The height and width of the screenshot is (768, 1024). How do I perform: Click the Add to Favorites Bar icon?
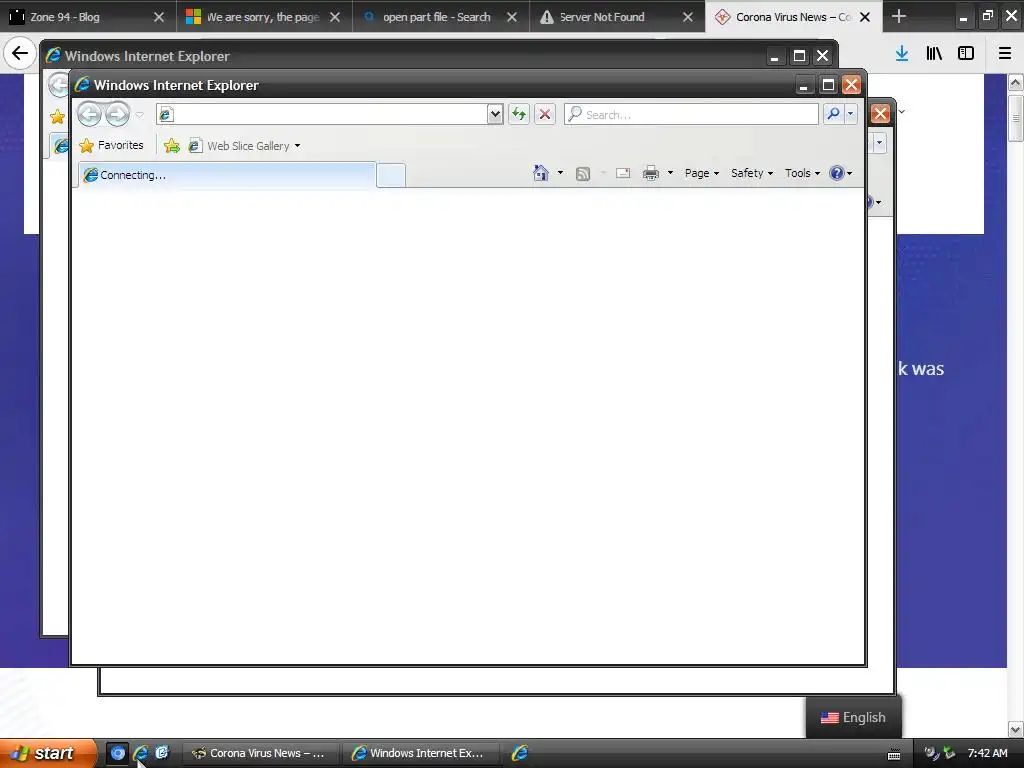pyautogui.click(x=172, y=146)
